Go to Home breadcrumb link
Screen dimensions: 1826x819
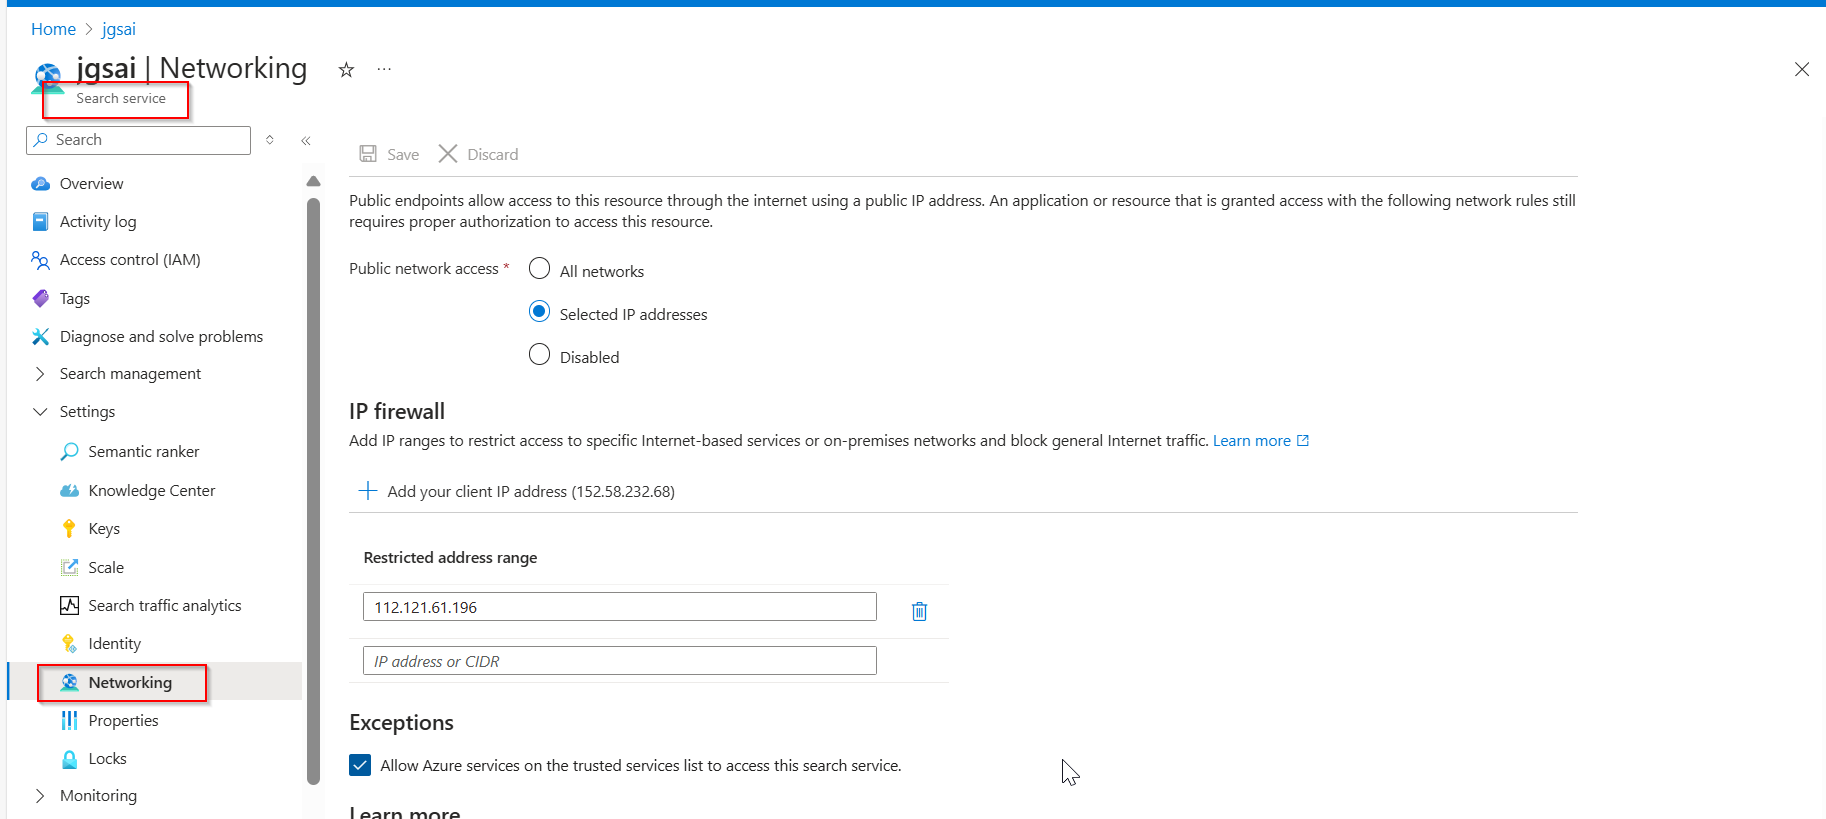(53, 29)
